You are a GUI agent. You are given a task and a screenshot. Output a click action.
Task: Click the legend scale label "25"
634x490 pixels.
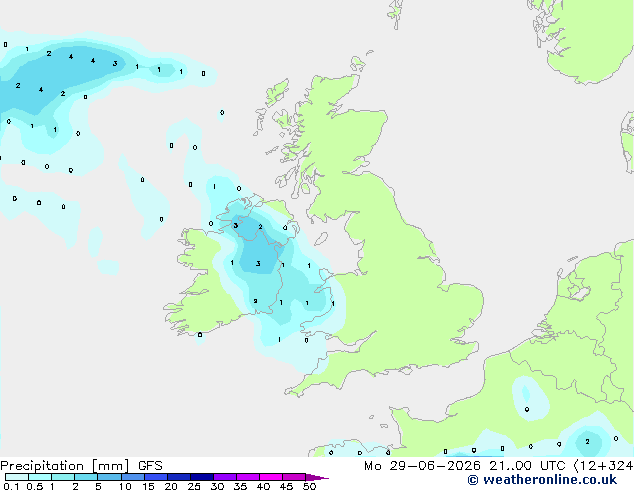(x=194, y=486)
